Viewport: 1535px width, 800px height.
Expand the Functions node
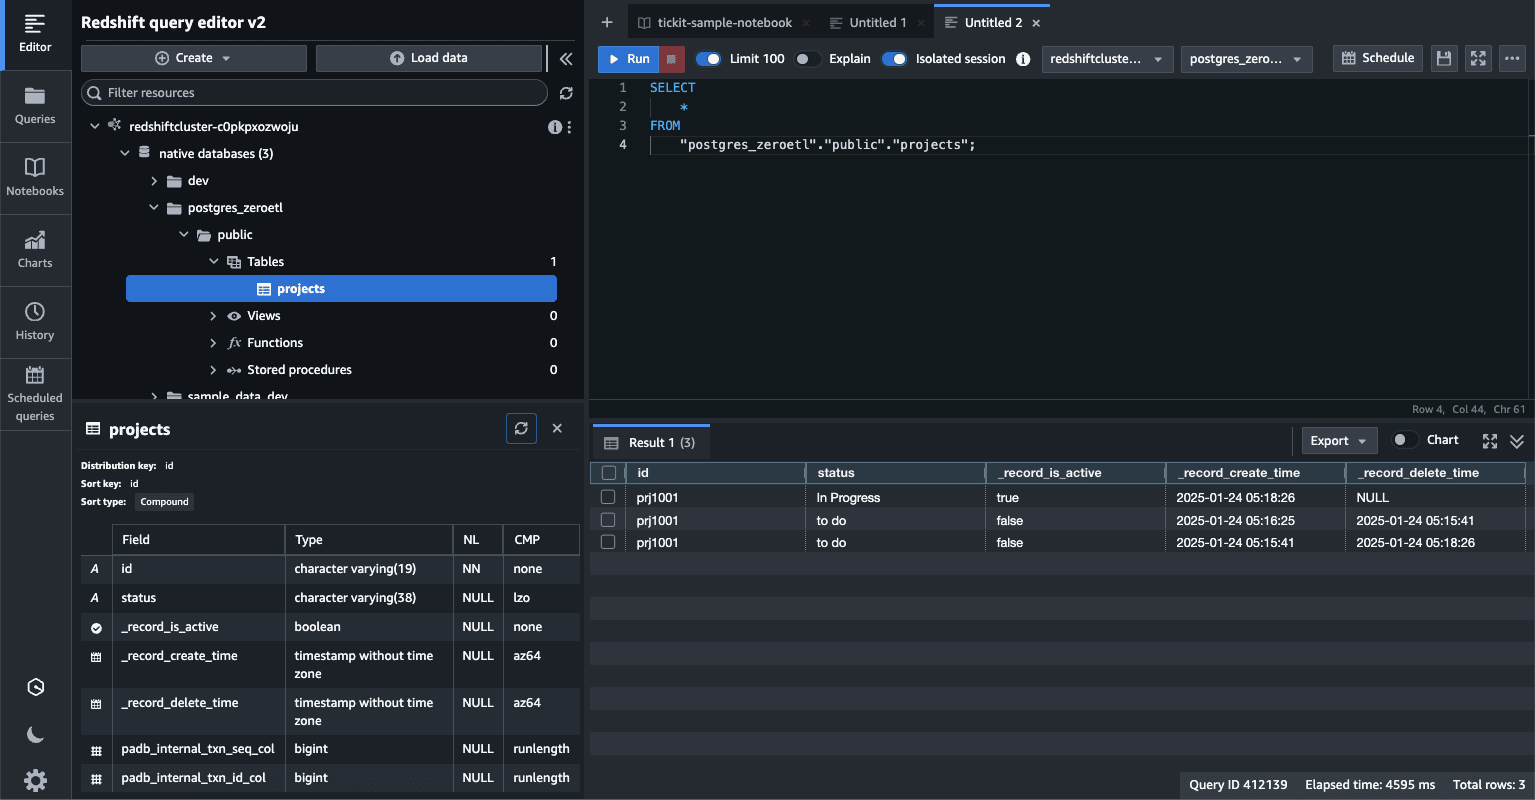coord(213,343)
